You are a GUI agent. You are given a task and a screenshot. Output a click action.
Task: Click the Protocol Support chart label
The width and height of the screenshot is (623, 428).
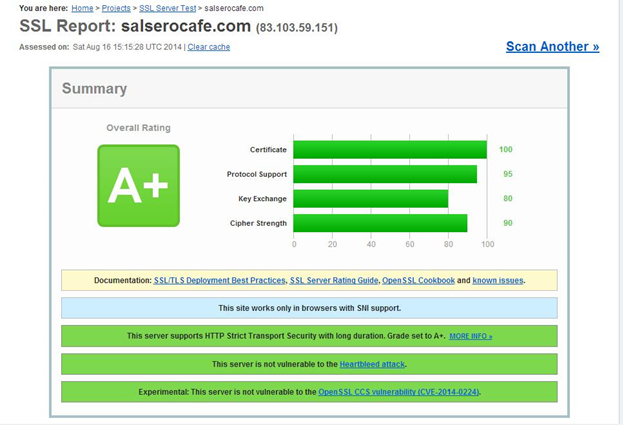pyautogui.click(x=257, y=174)
